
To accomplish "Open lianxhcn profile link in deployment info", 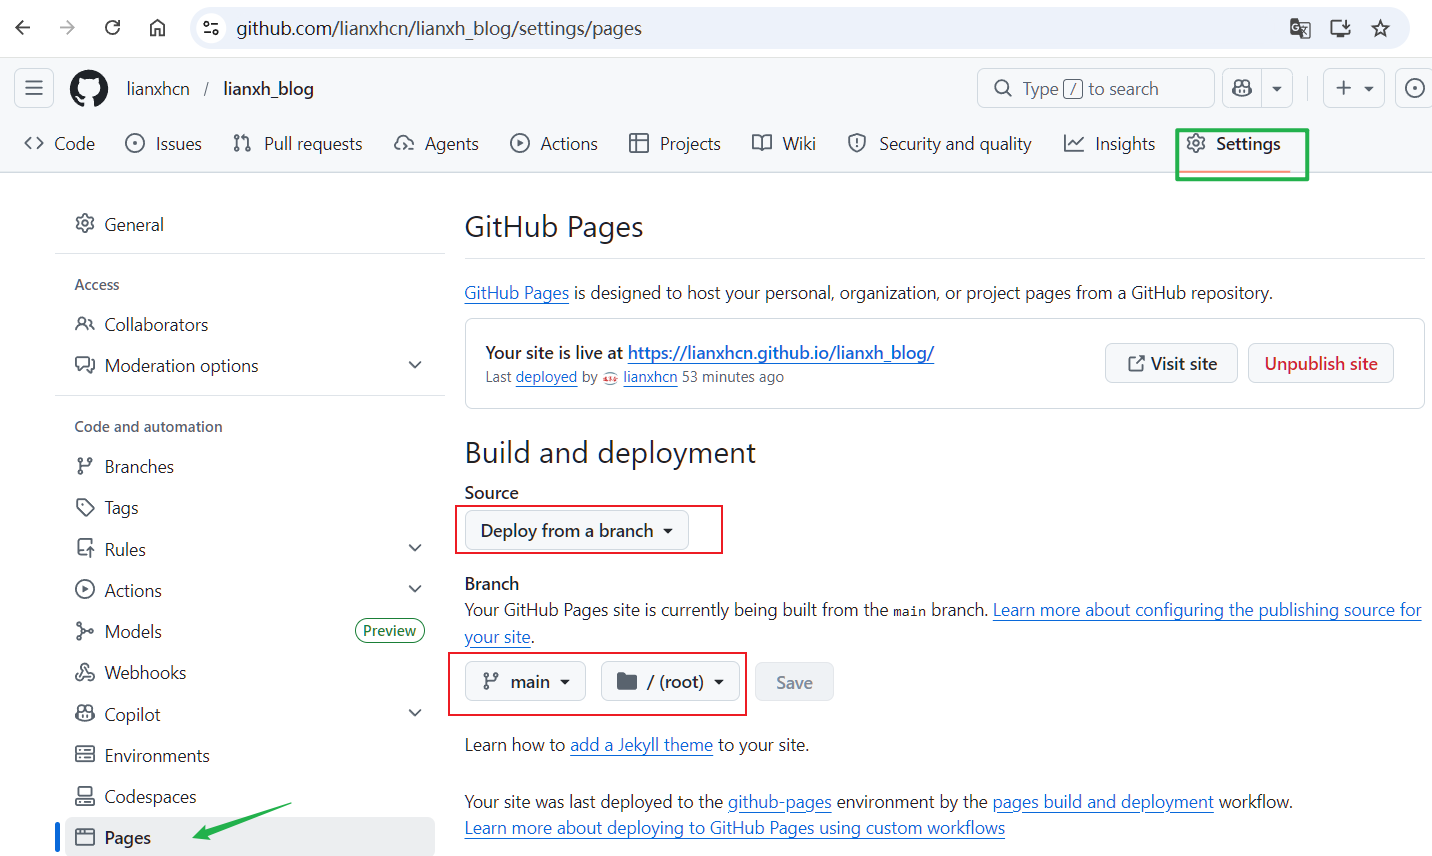I will click(x=650, y=377).
